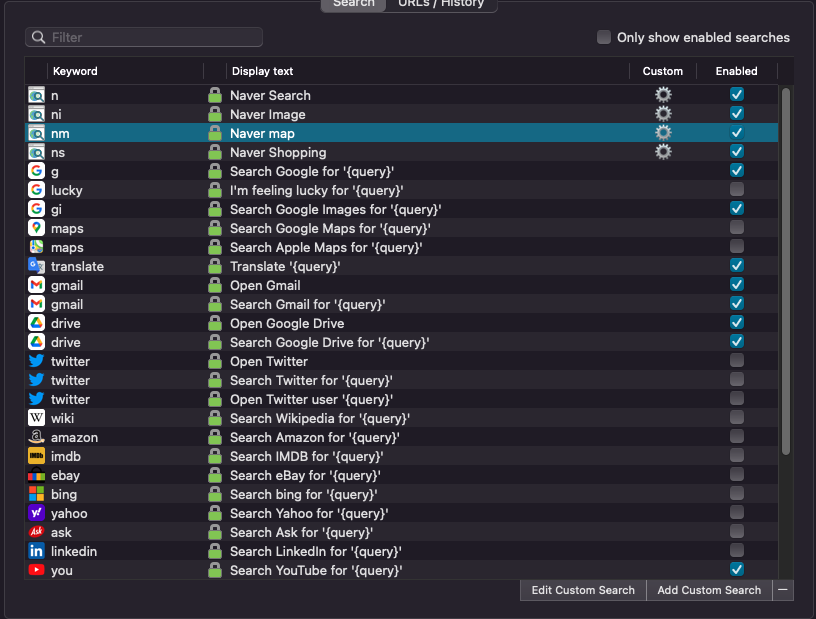Click Edit Custom Search button

583,590
